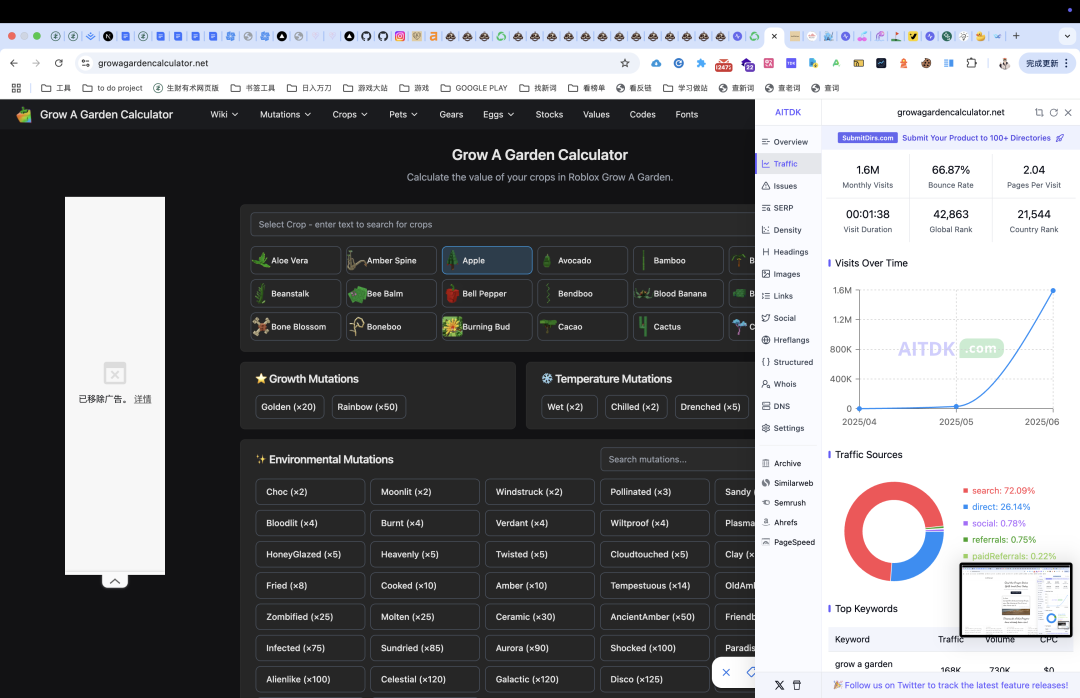Image resolution: width=1080 pixels, height=698 pixels.
Task: Click the Select Crop search field
Action: pos(503,225)
